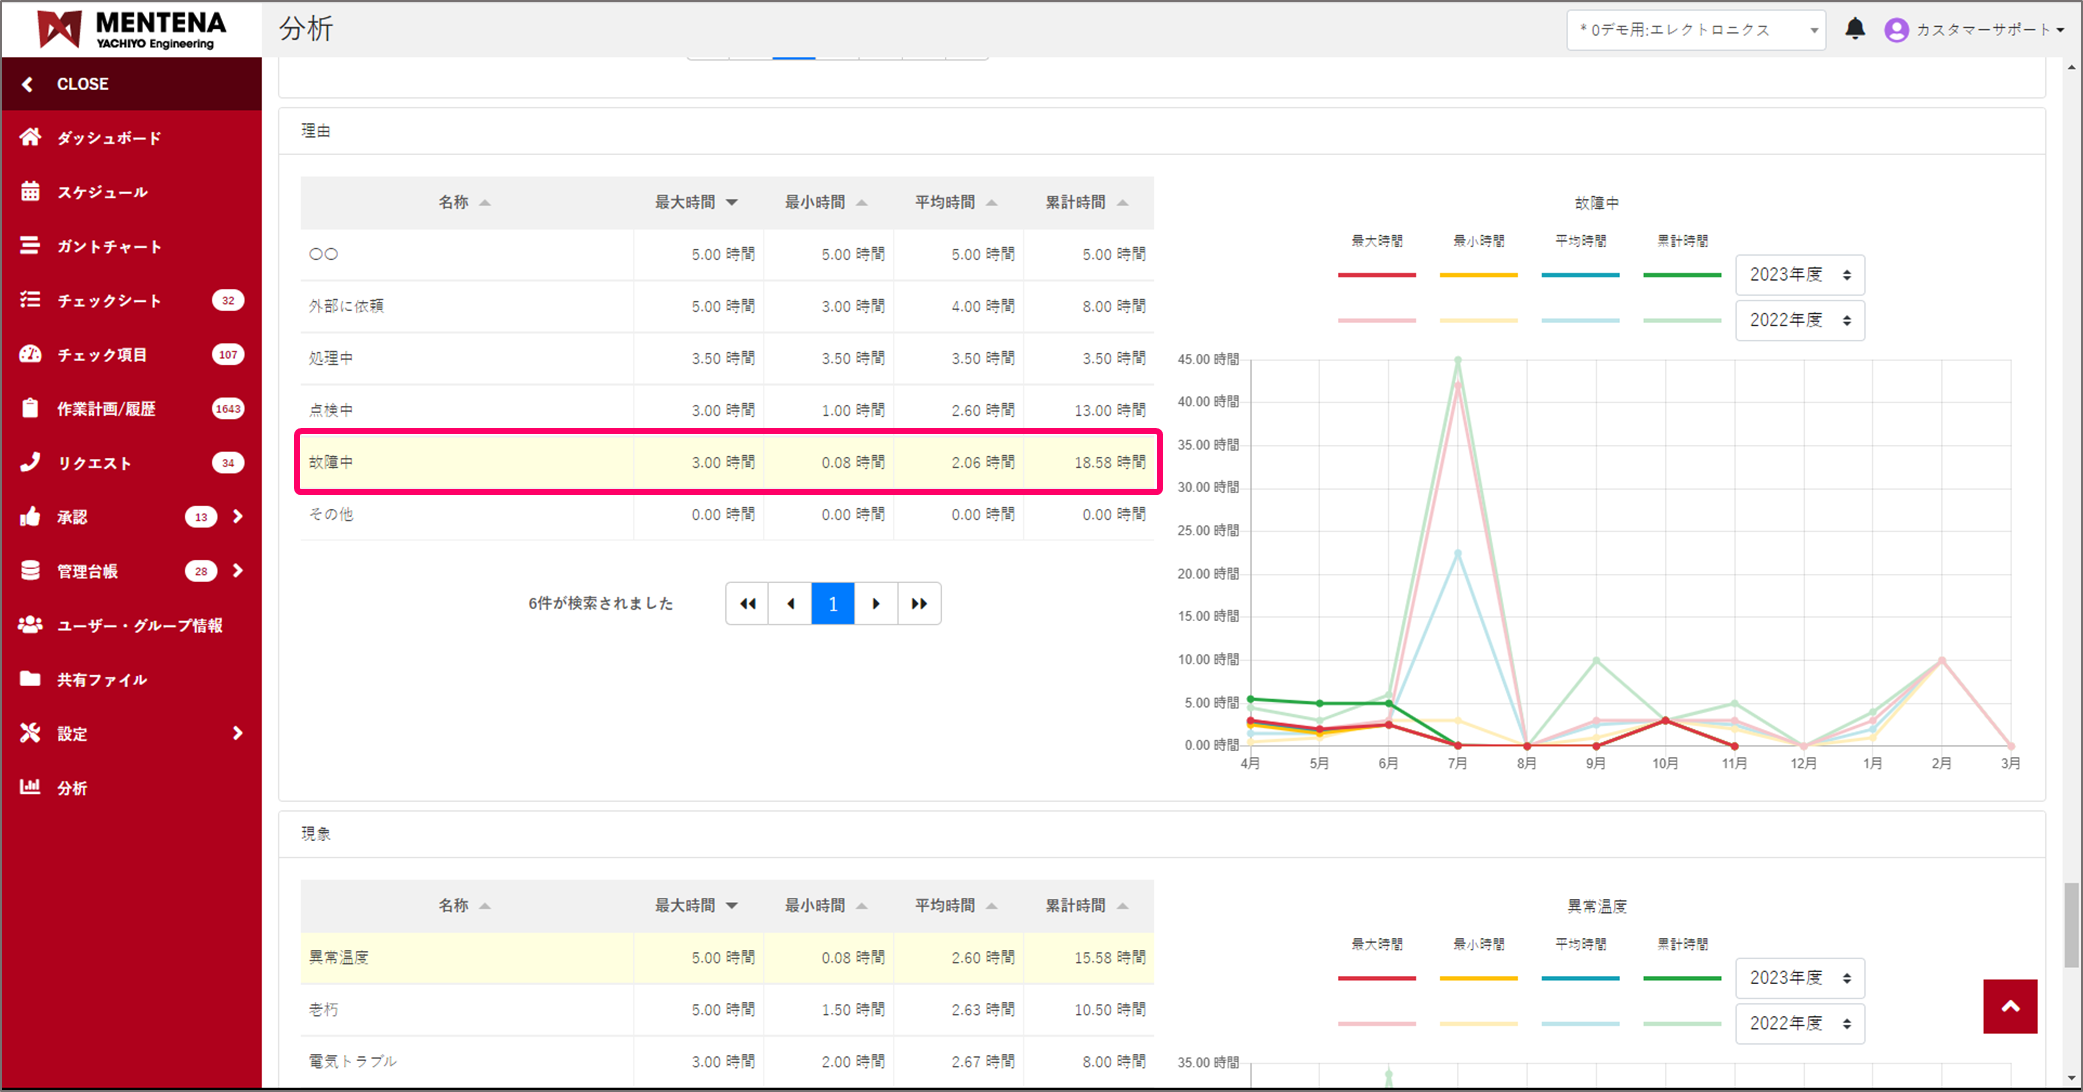Click the notification bell icon

point(1854,29)
